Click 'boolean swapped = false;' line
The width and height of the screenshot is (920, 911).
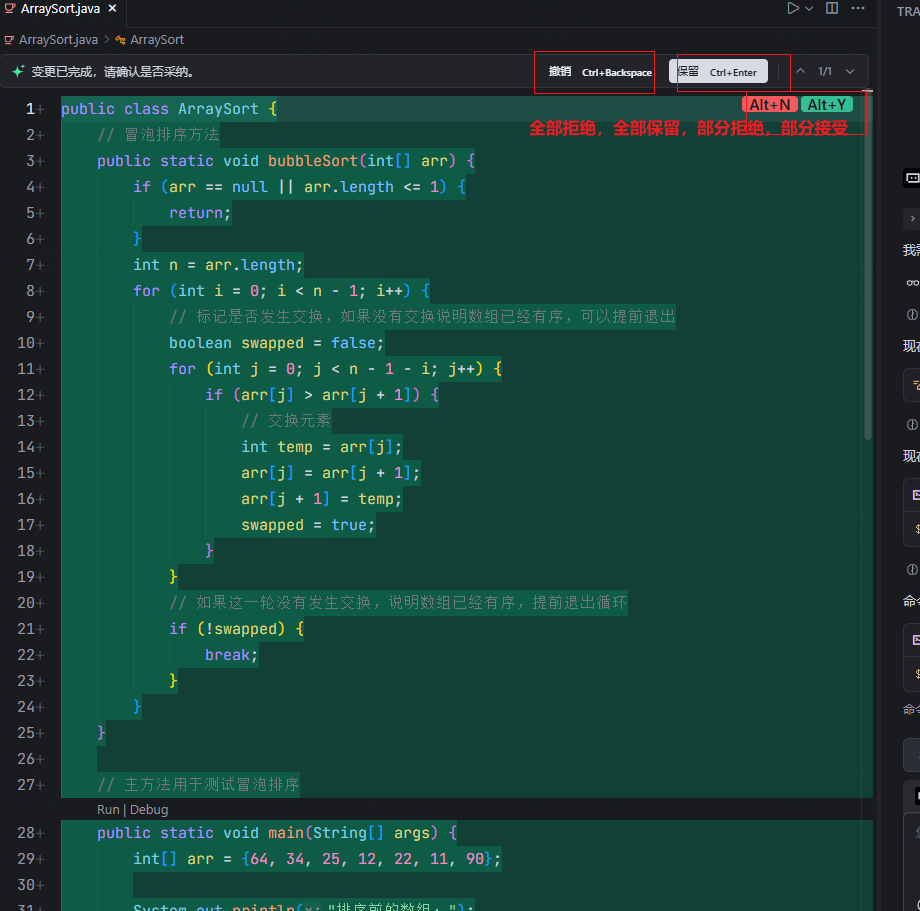coord(276,343)
